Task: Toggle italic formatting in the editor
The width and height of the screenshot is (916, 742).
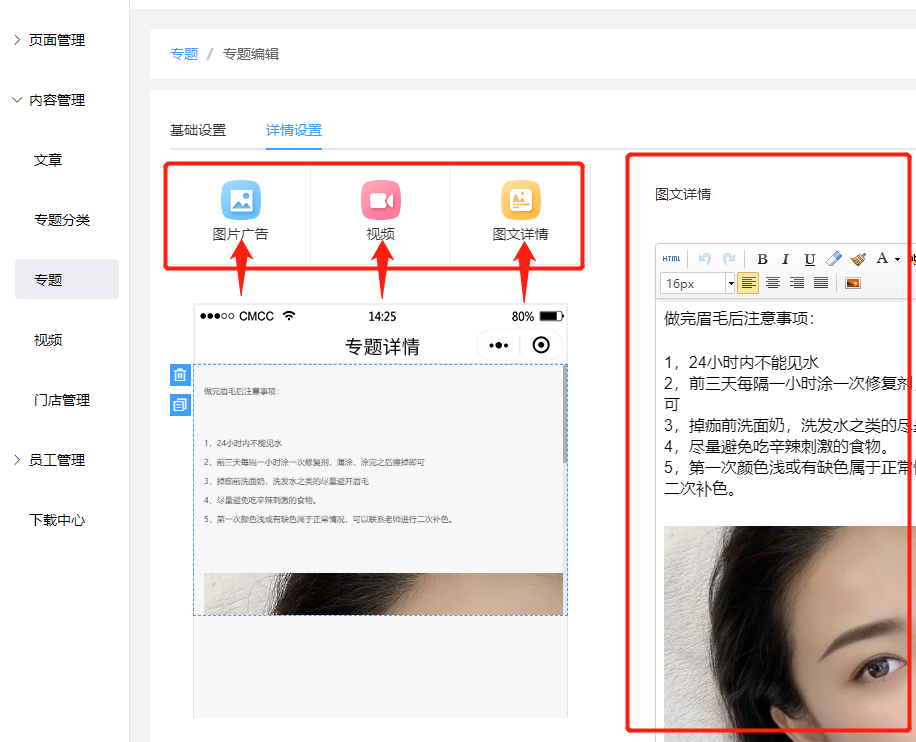Action: (x=786, y=259)
